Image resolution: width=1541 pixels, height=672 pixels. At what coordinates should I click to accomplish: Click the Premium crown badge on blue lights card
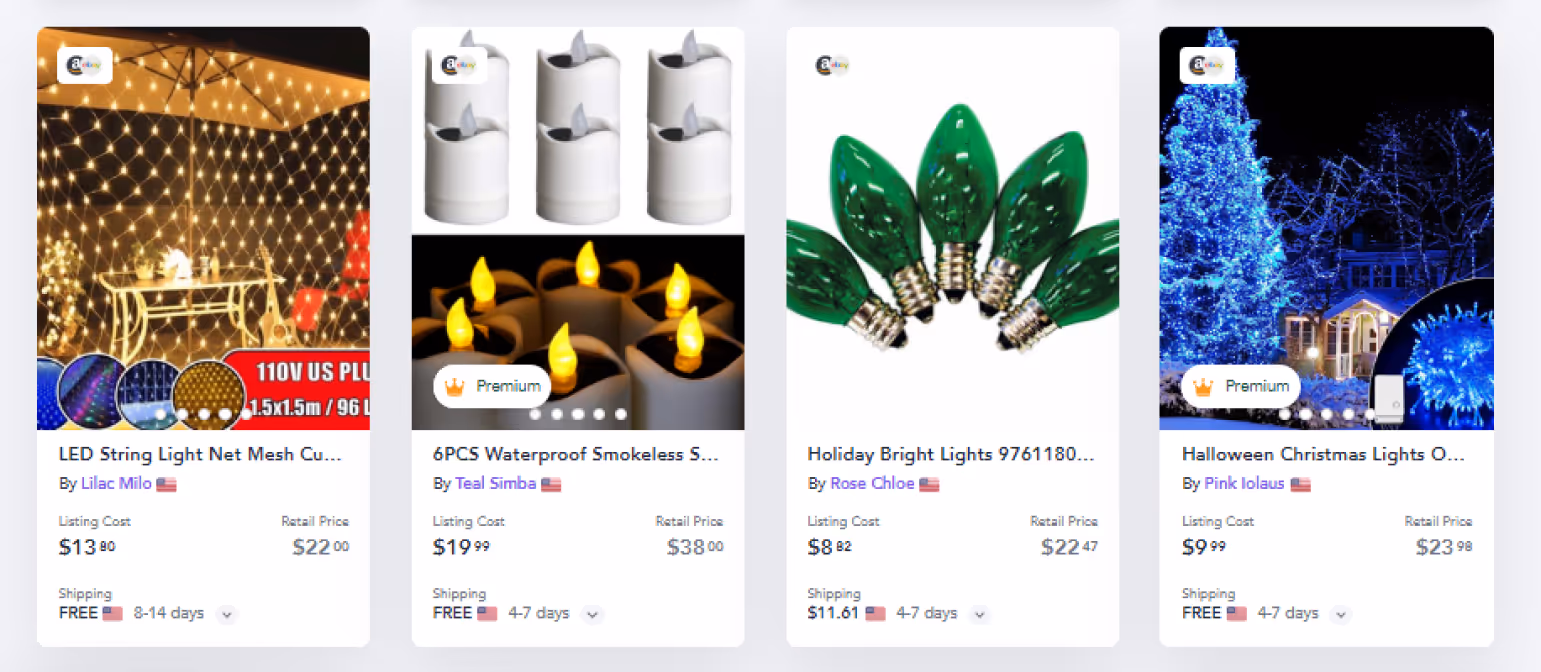pyautogui.click(x=1241, y=386)
